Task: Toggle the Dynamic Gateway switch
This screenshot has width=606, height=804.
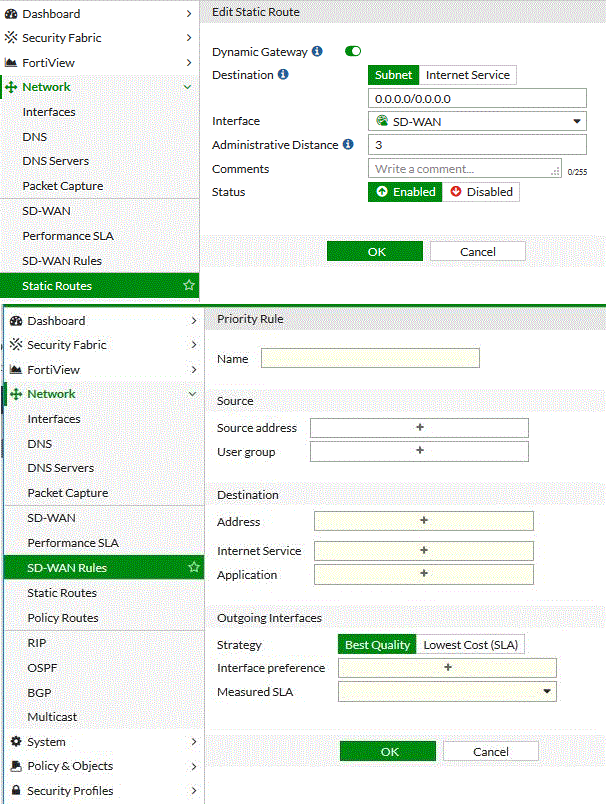Action: (353, 51)
